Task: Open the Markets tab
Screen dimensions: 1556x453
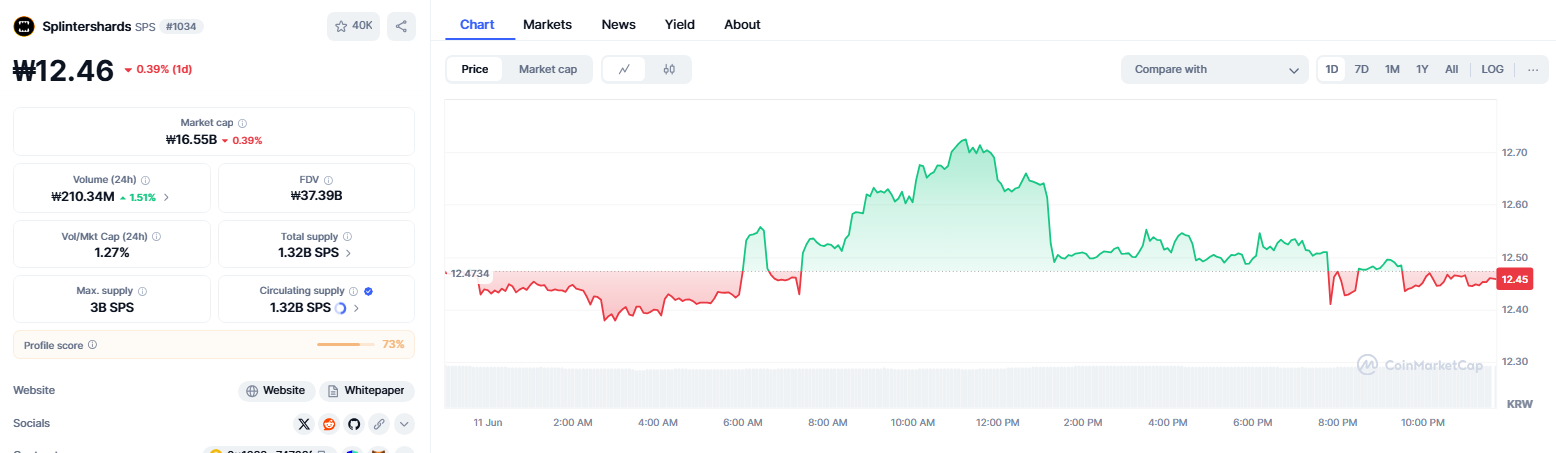Action: coord(548,24)
